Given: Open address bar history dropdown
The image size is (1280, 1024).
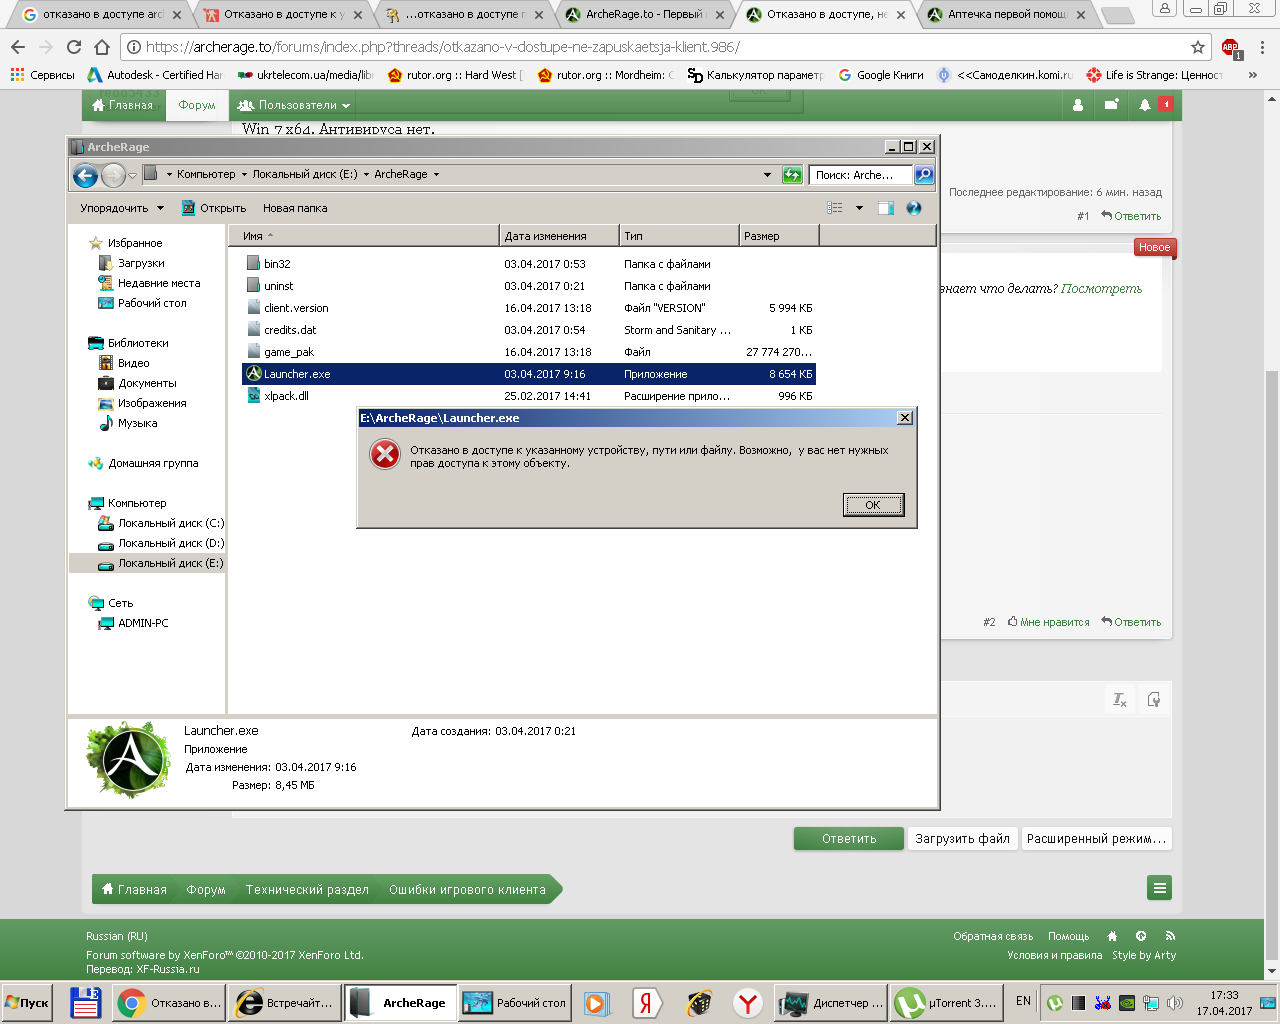Looking at the screenshot, I should (767, 175).
